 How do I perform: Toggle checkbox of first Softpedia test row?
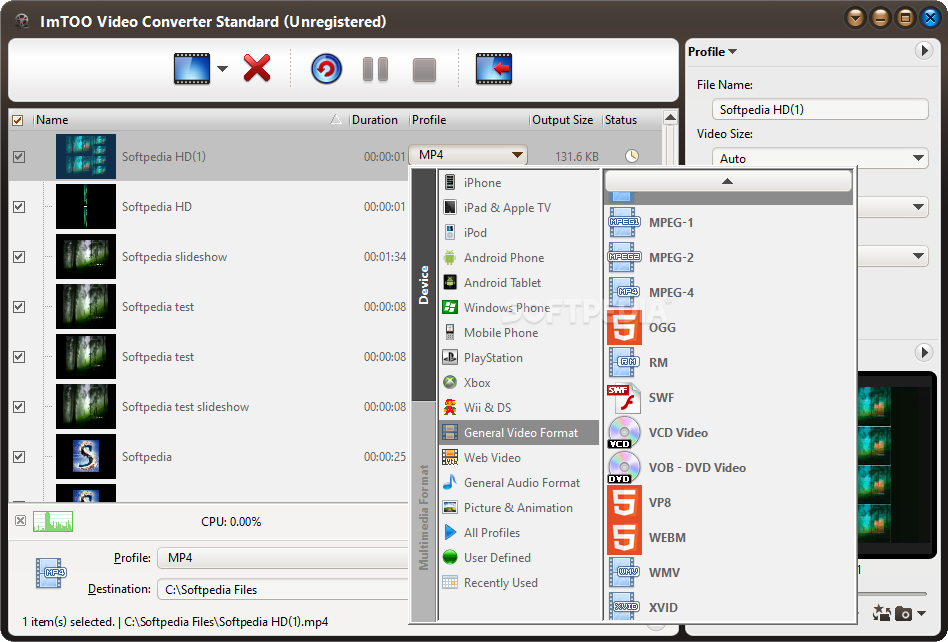[19, 307]
